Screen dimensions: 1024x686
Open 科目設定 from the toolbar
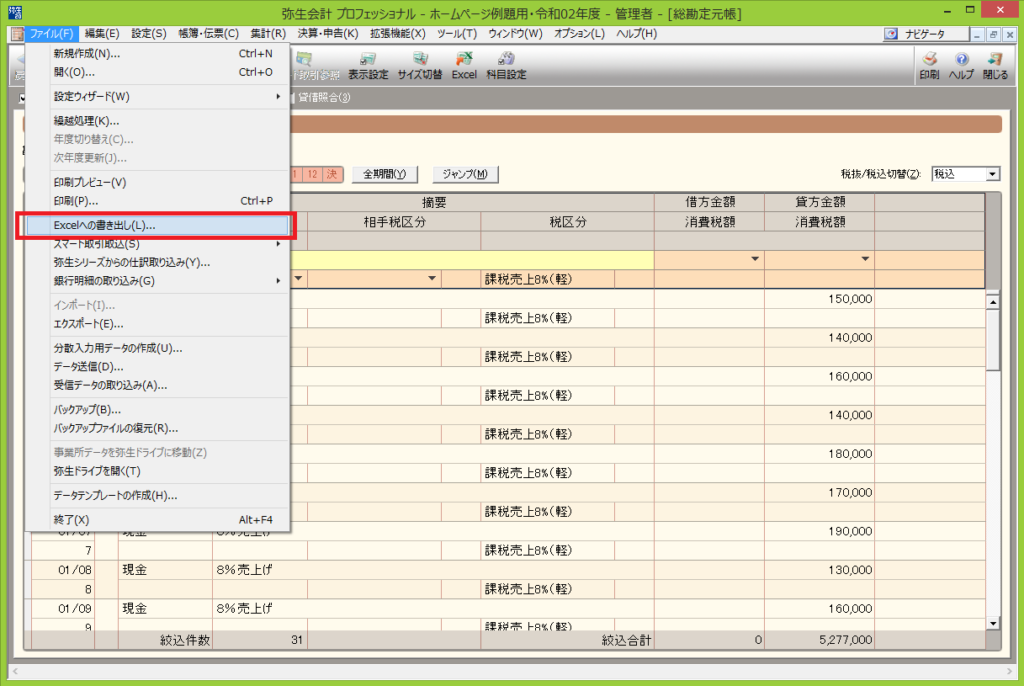point(506,65)
